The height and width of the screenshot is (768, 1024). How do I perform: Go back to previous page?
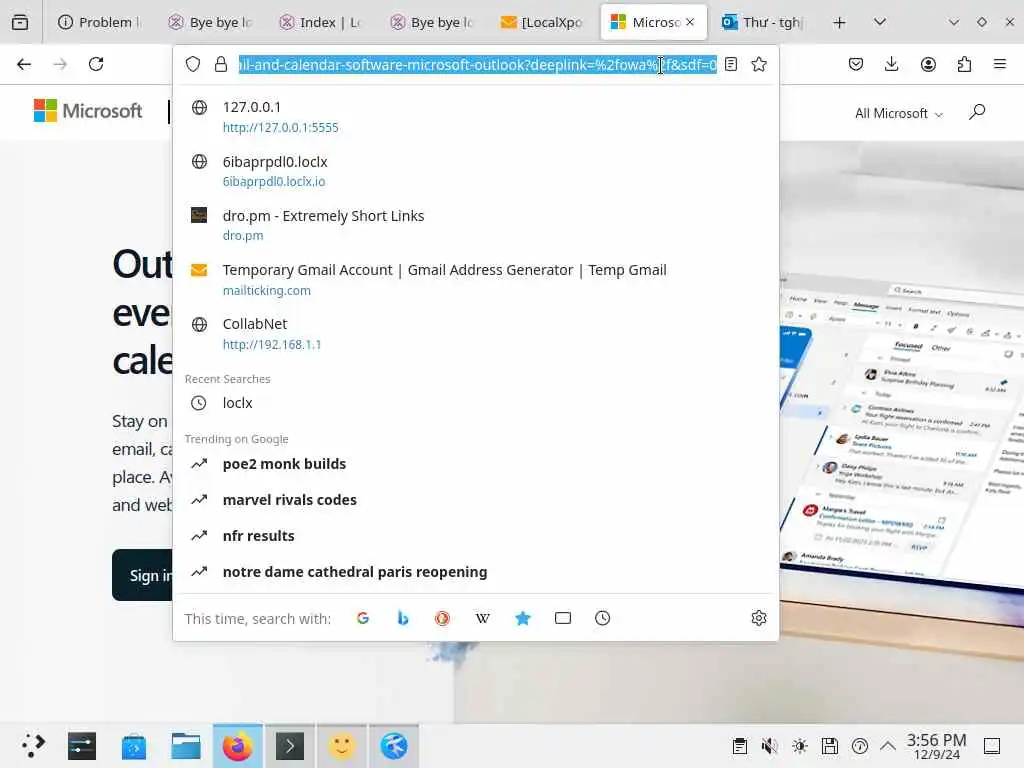click(x=24, y=64)
